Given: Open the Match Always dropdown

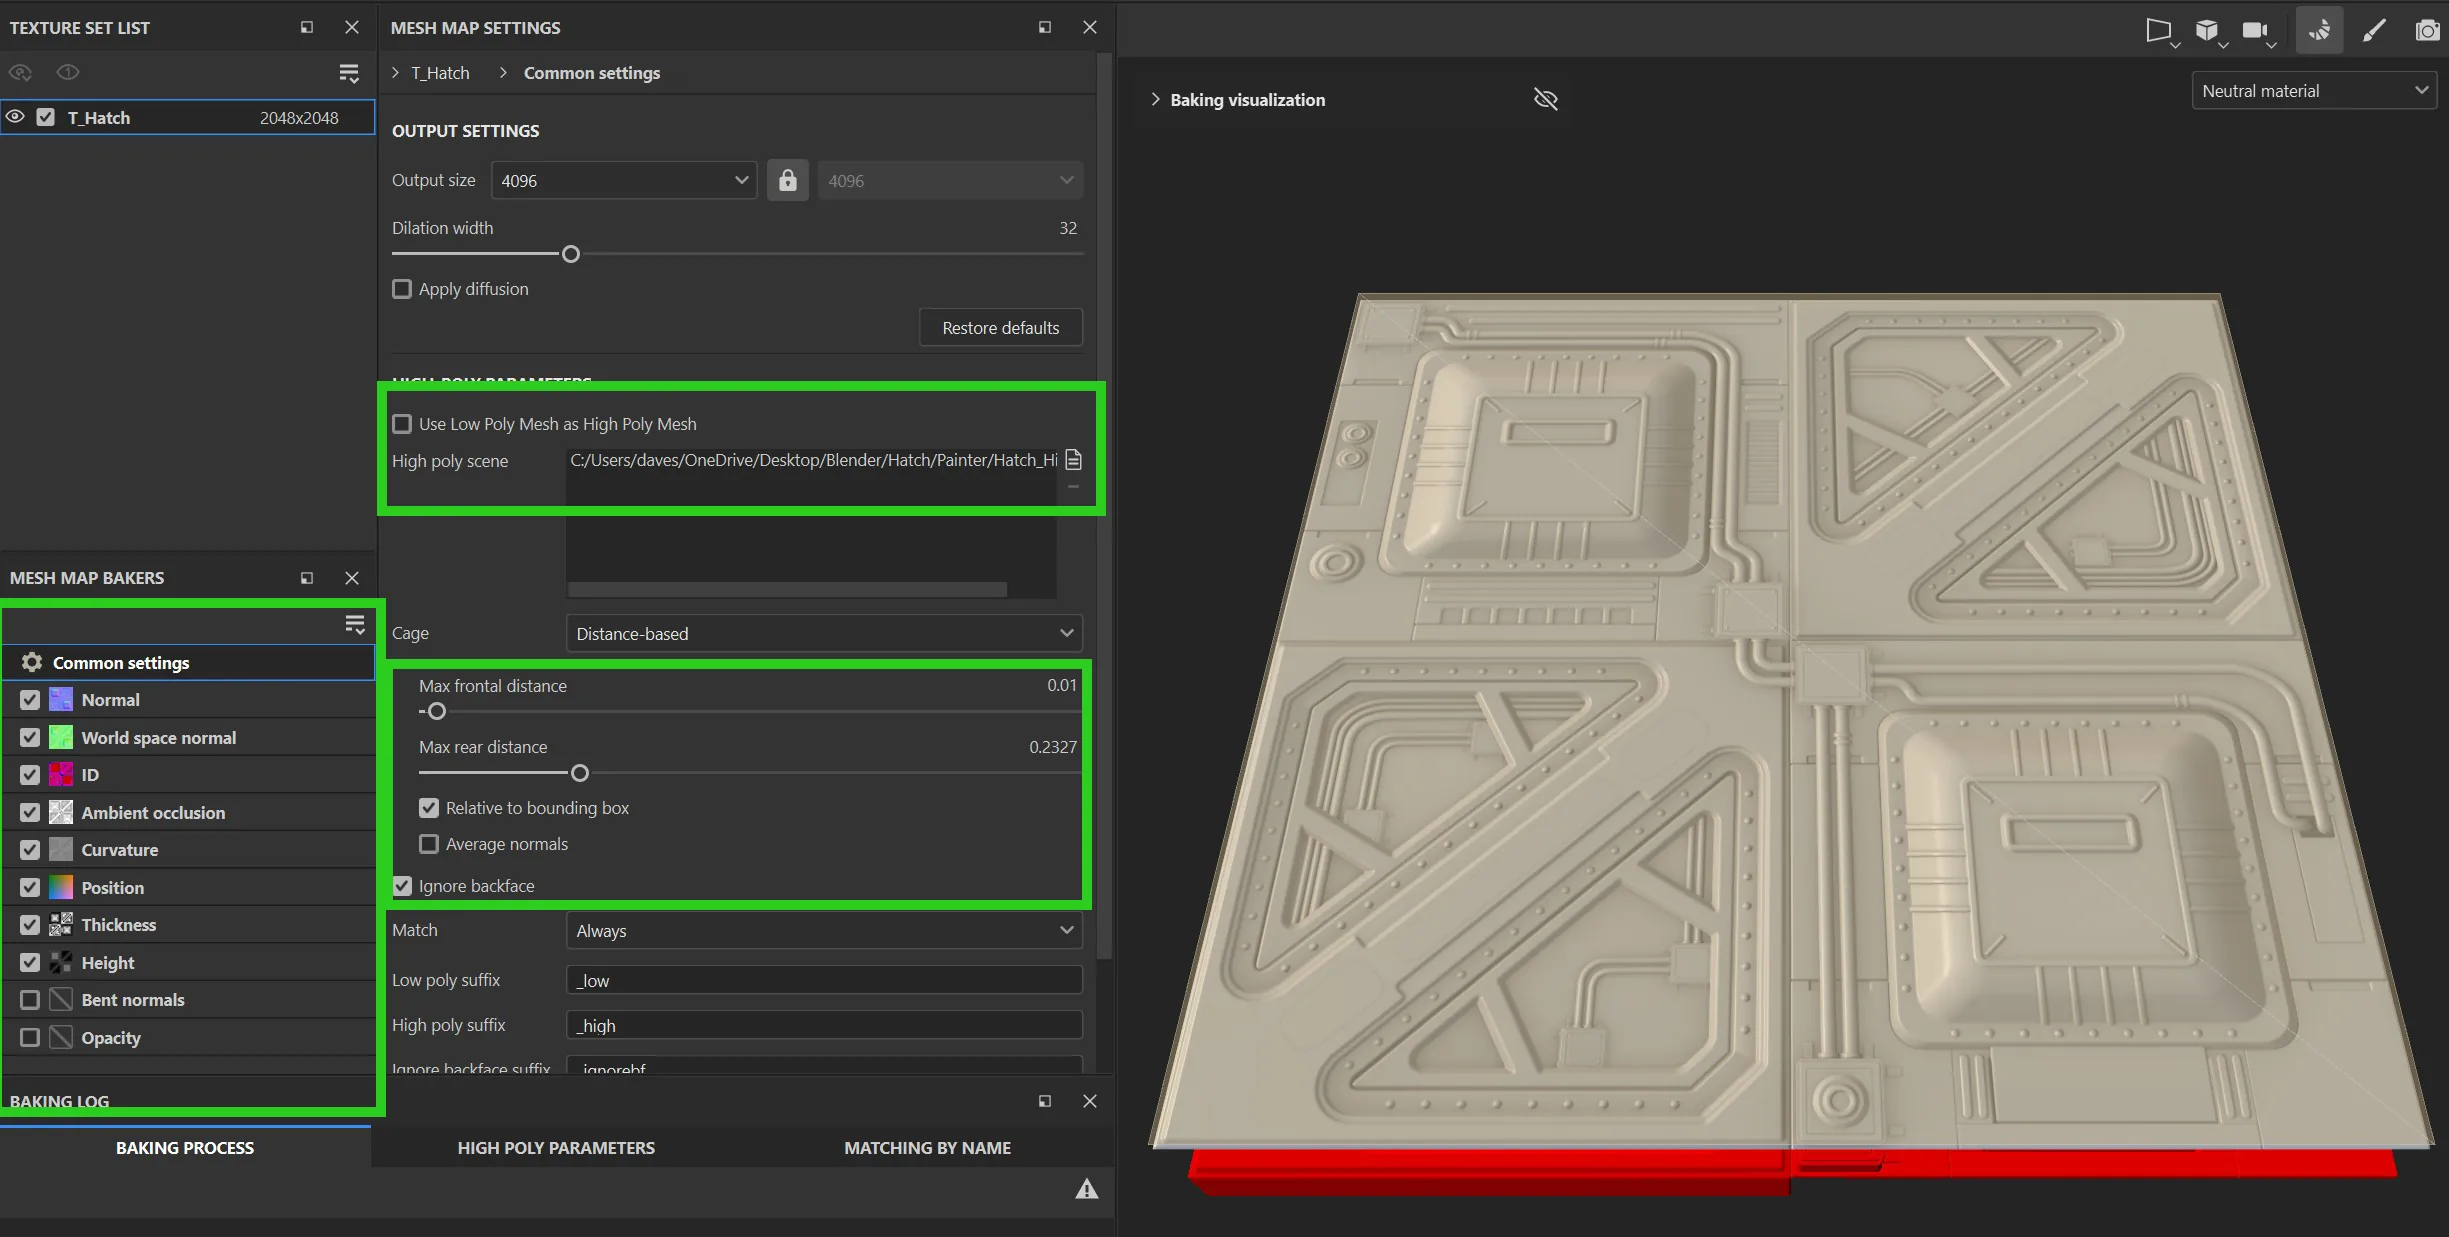Looking at the screenshot, I should pos(824,931).
